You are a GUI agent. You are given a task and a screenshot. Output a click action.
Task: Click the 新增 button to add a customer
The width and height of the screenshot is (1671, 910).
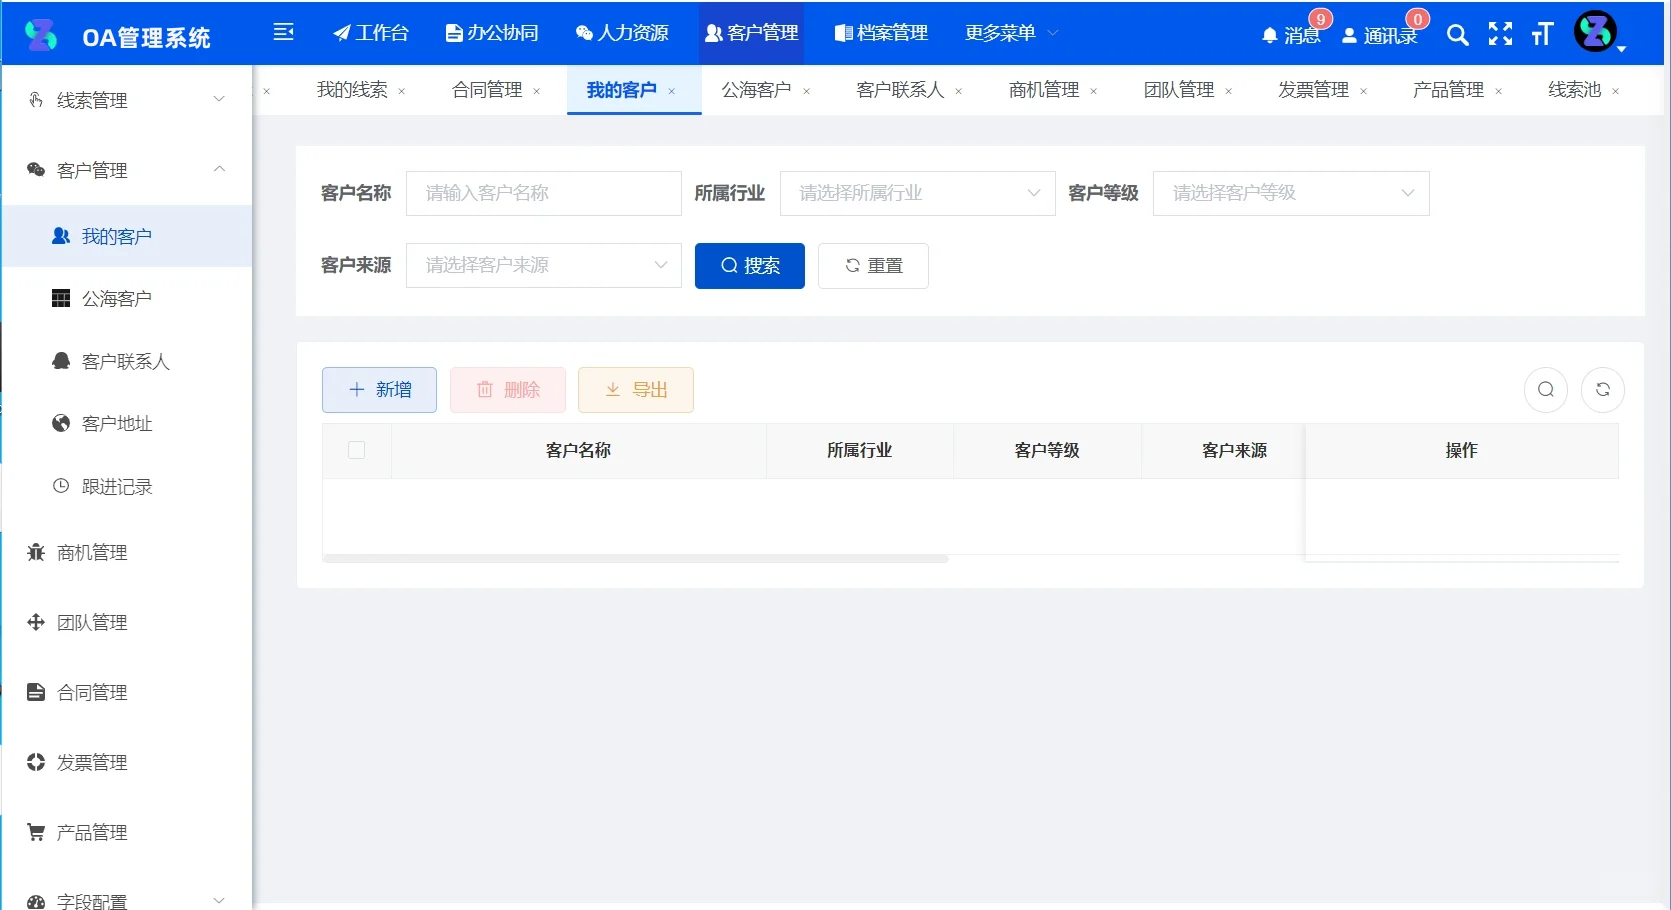[x=379, y=390]
